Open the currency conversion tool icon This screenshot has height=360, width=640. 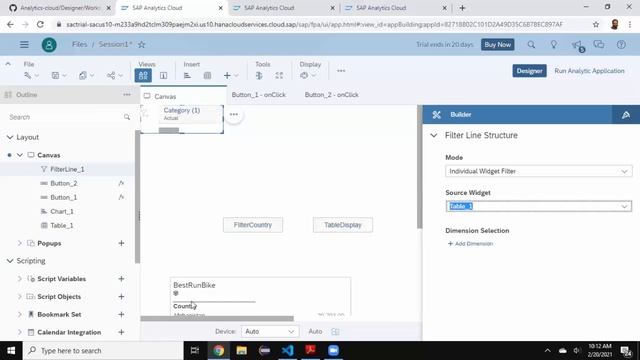tap(259, 76)
